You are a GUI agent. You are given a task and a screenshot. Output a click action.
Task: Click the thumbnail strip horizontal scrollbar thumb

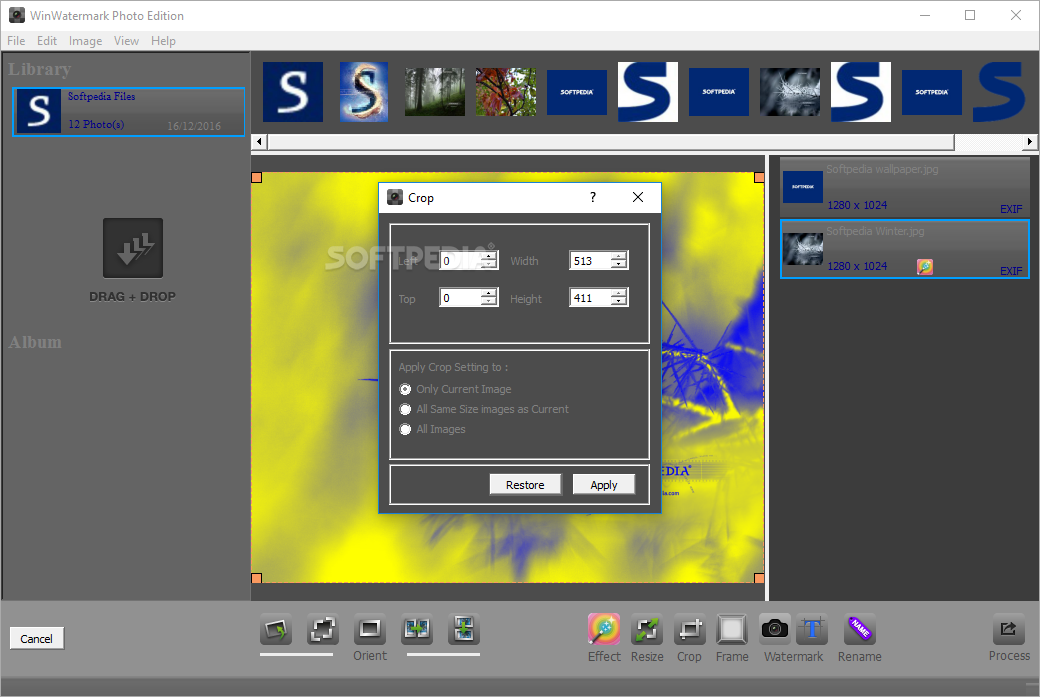[x=611, y=141]
